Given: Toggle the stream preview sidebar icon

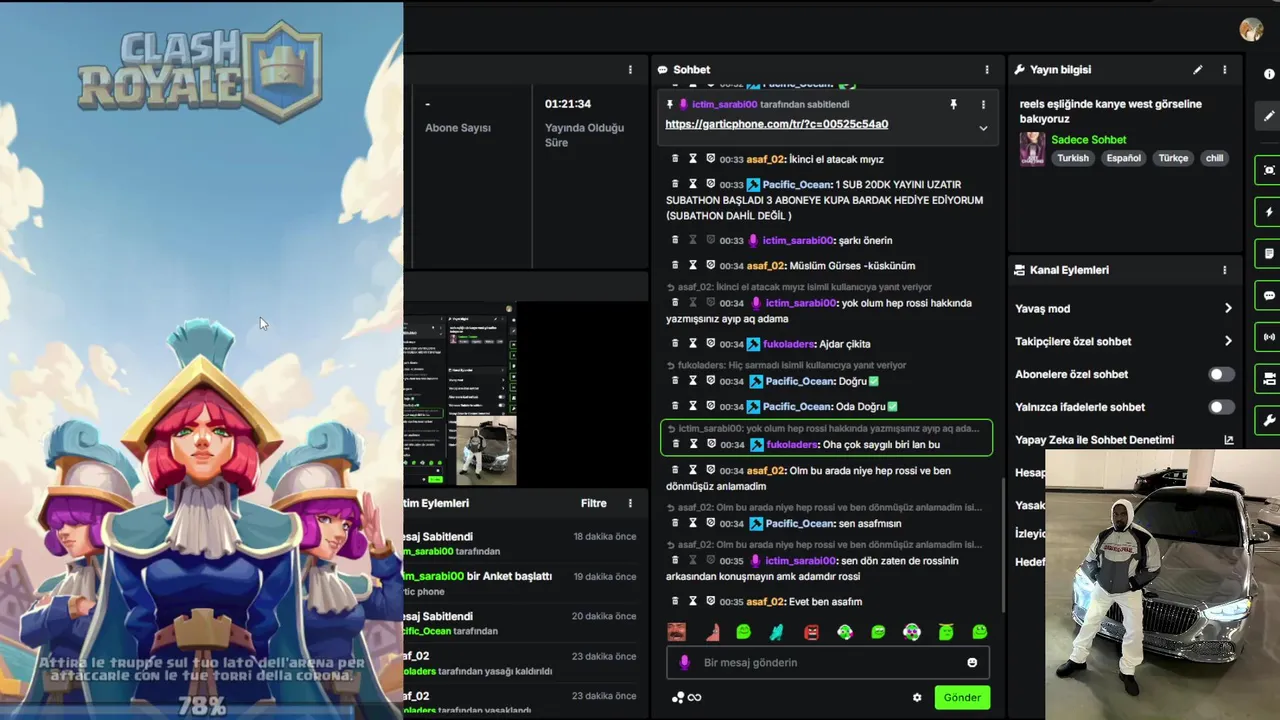Looking at the screenshot, I should [1269, 170].
